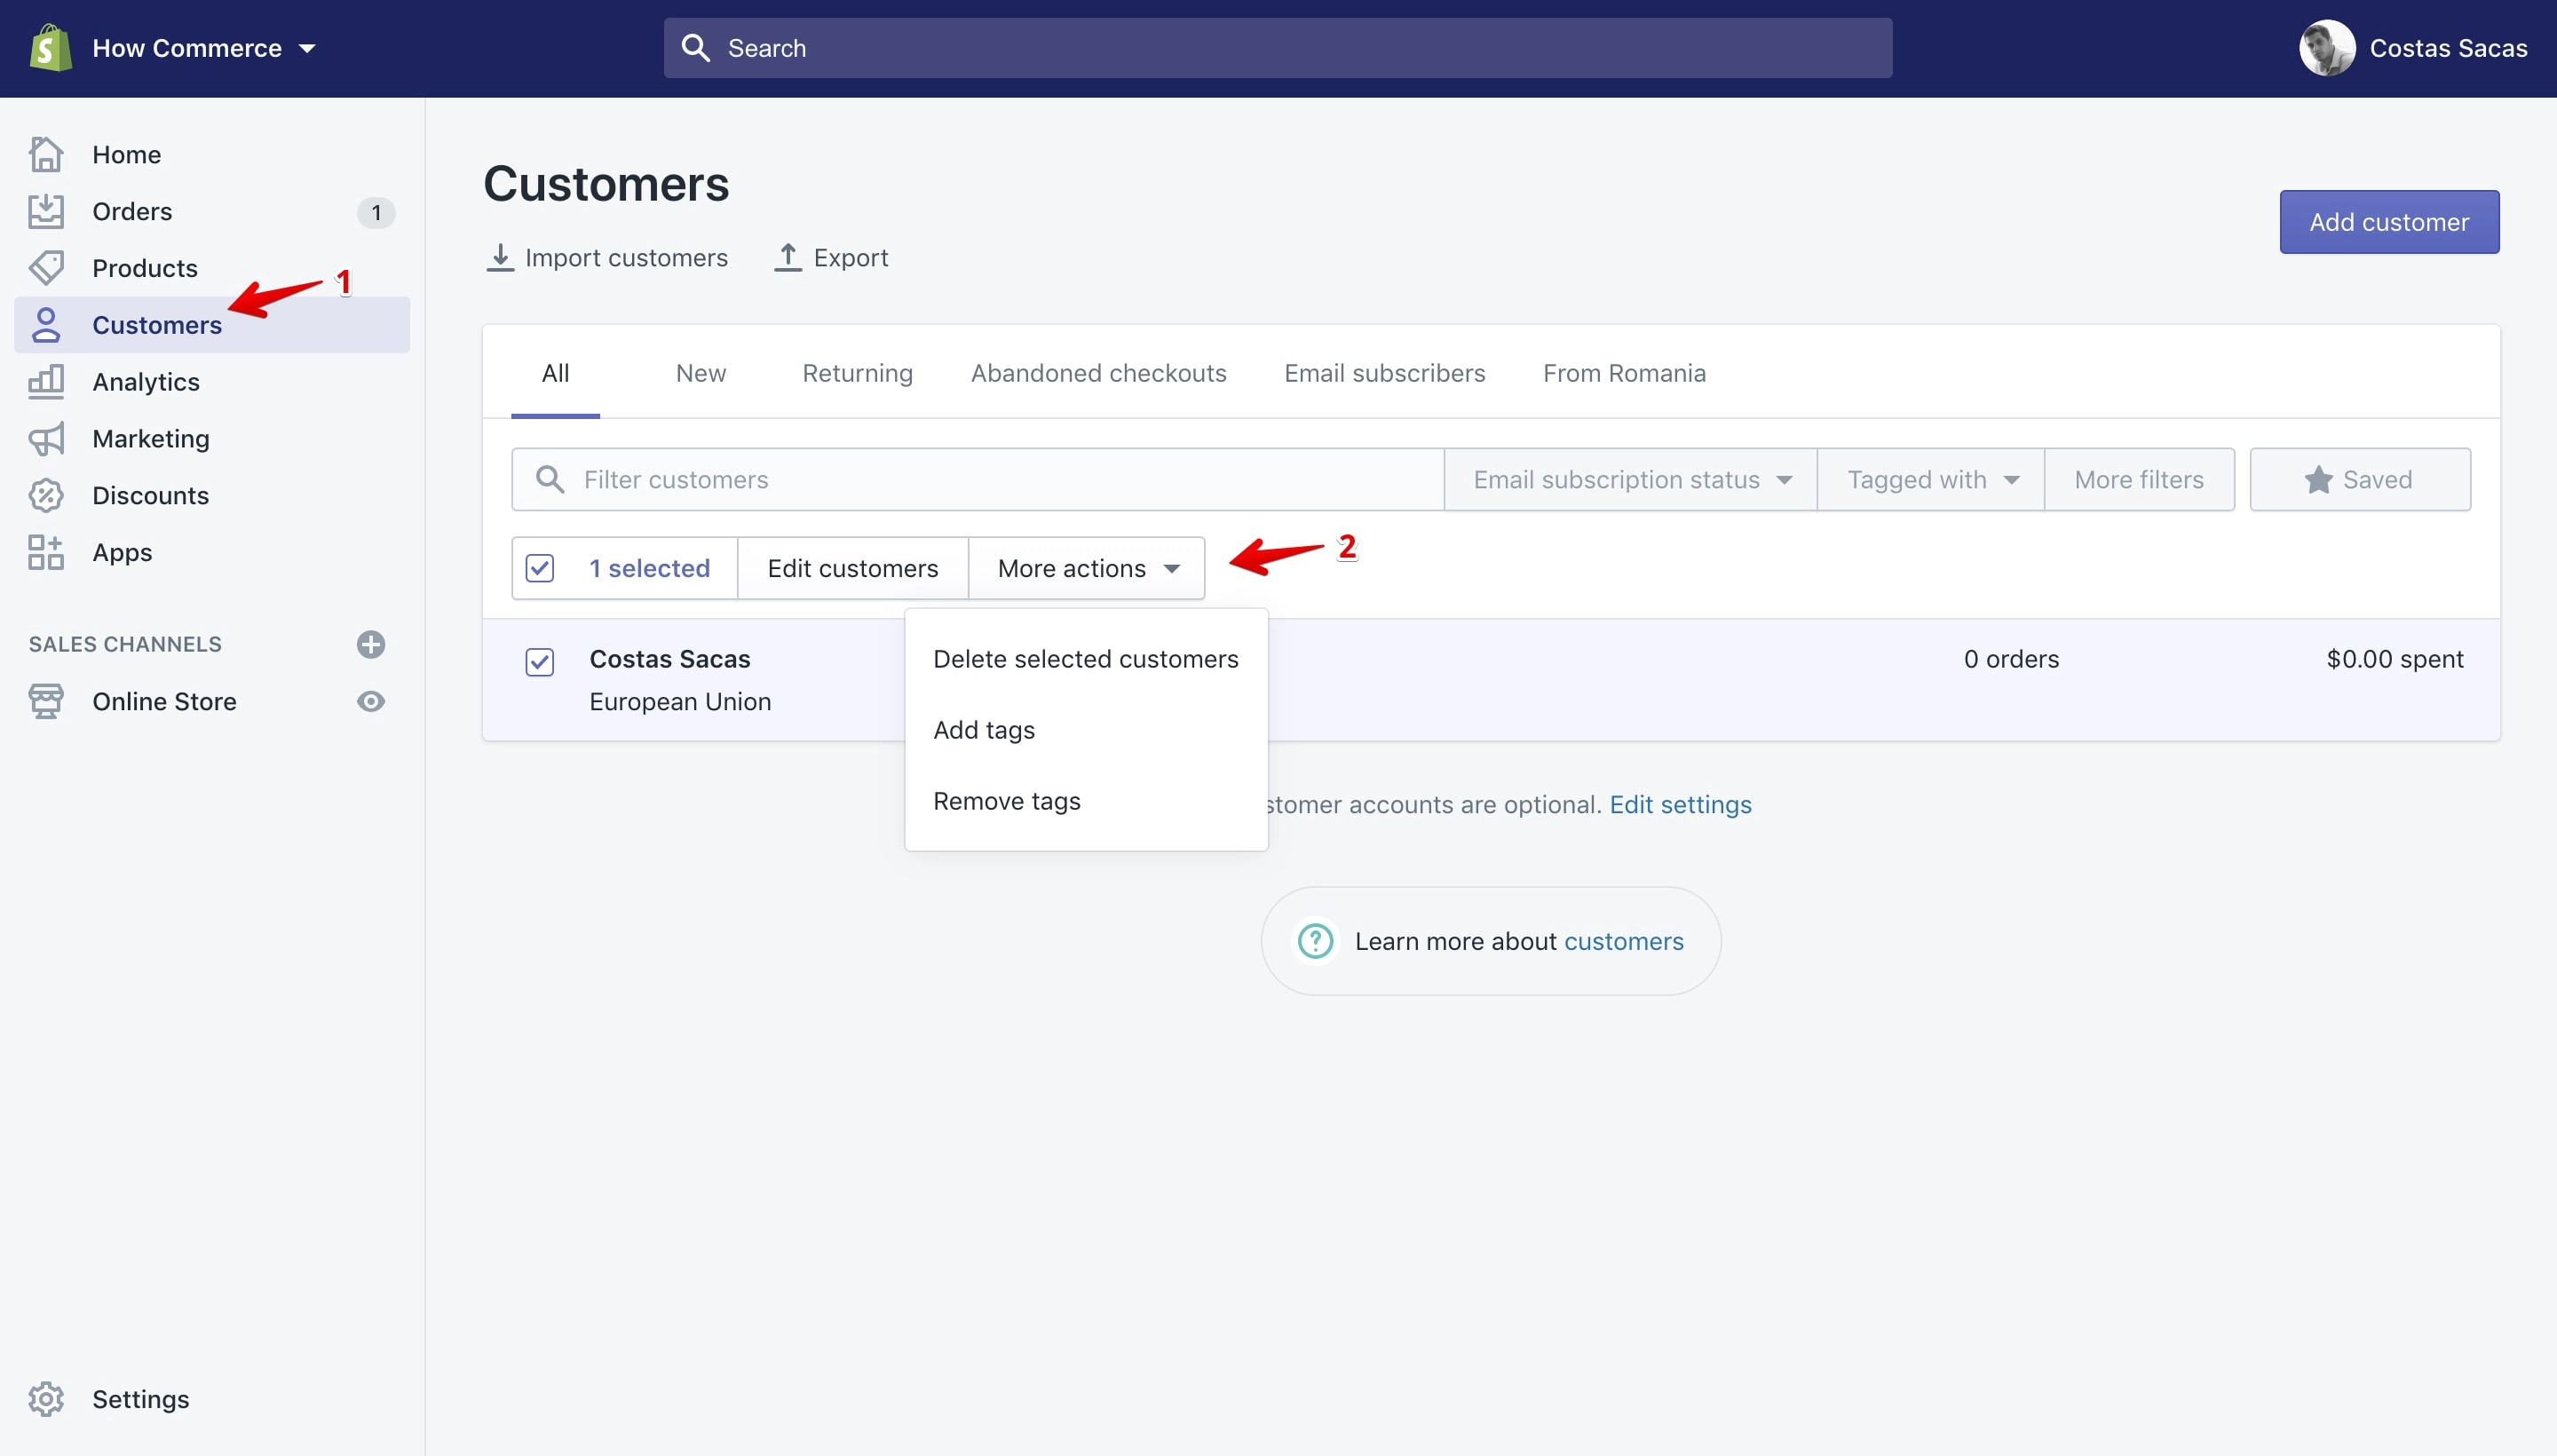The width and height of the screenshot is (2557, 1456).
Task: Click the Filter customers magnifier icon
Action: click(x=550, y=479)
